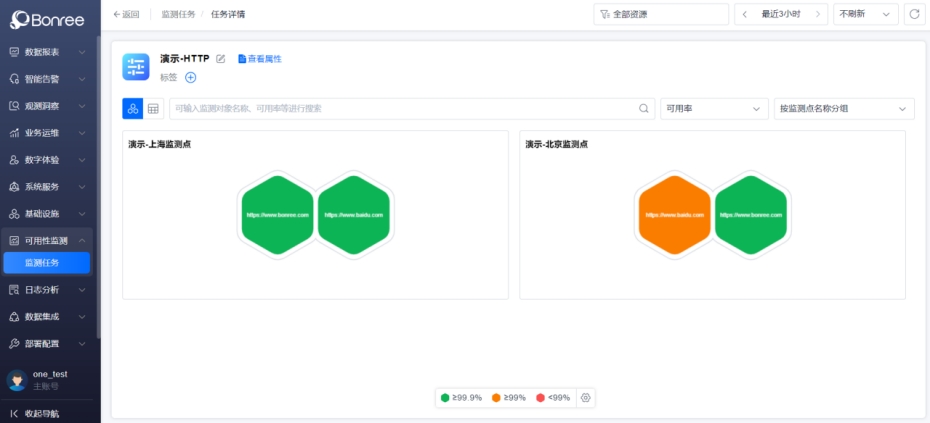Go to next time range arrow
930x423 pixels.
819,14
